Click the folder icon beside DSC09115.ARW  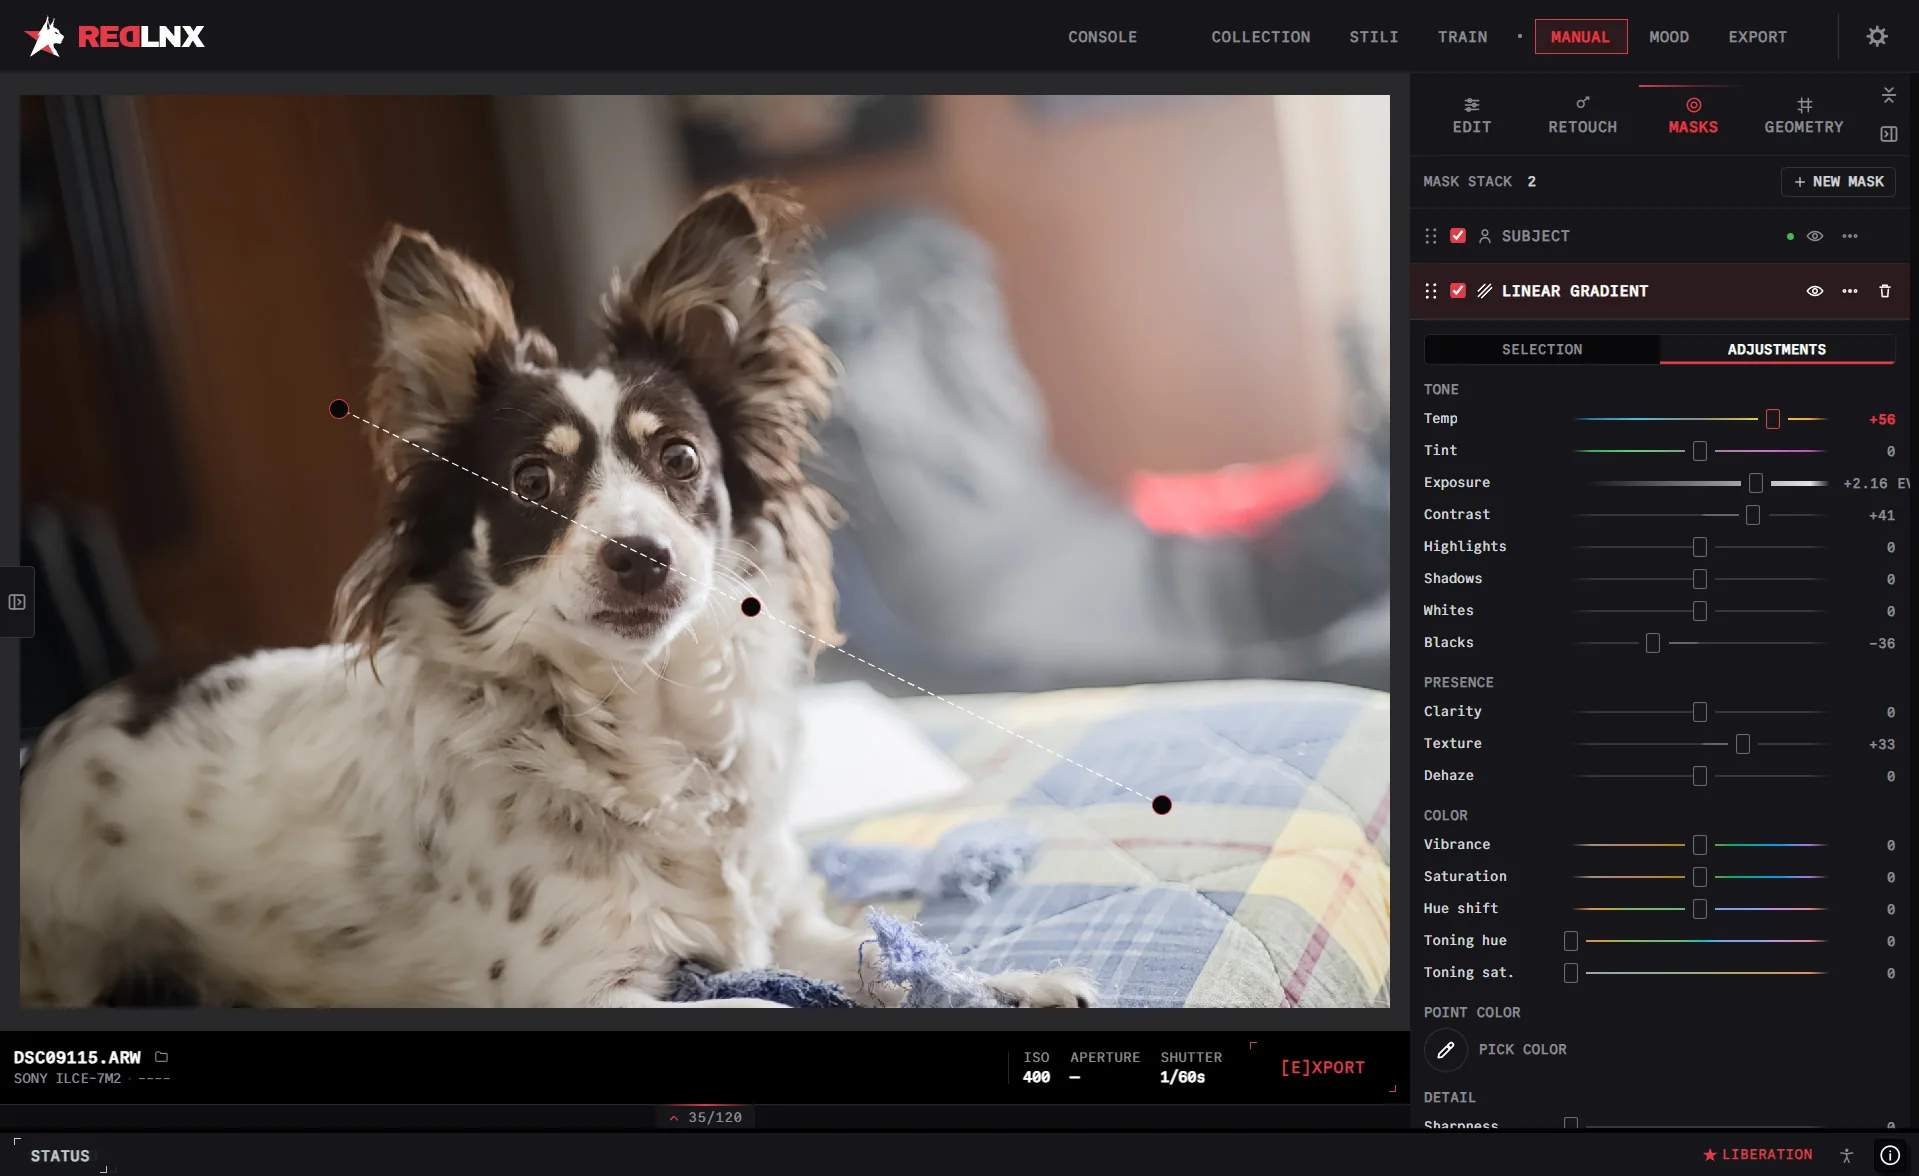click(x=161, y=1057)
